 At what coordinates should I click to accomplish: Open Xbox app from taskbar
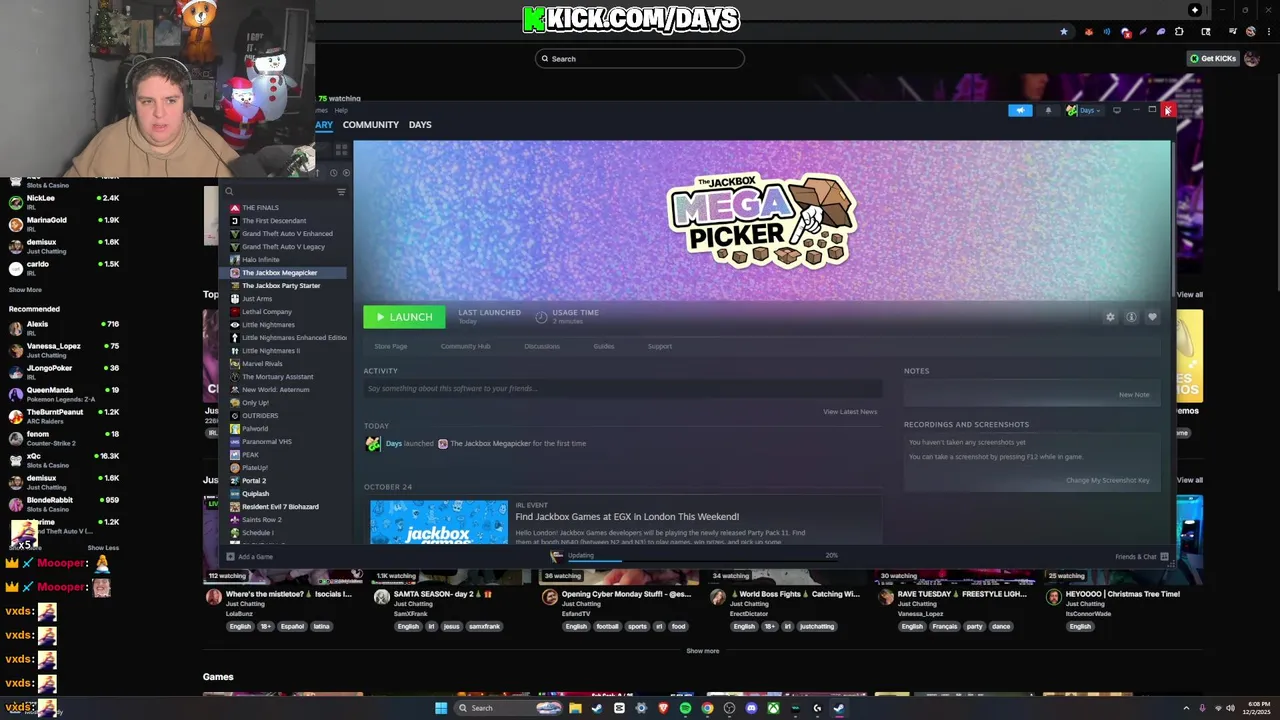point(773,708)
